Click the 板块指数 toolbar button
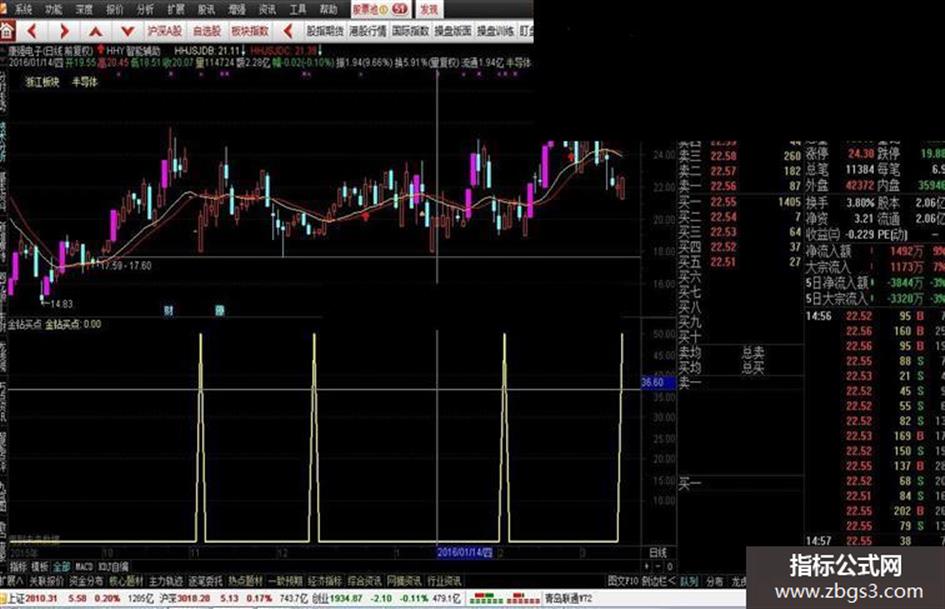The width and height of the screenshot is (945, 609). coord(250,31)
